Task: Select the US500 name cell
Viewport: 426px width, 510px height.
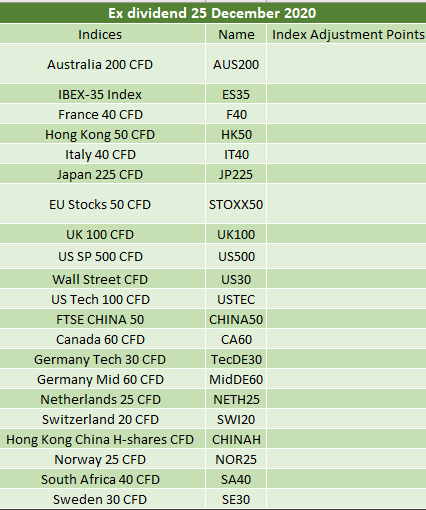Action: pos(236,256)
